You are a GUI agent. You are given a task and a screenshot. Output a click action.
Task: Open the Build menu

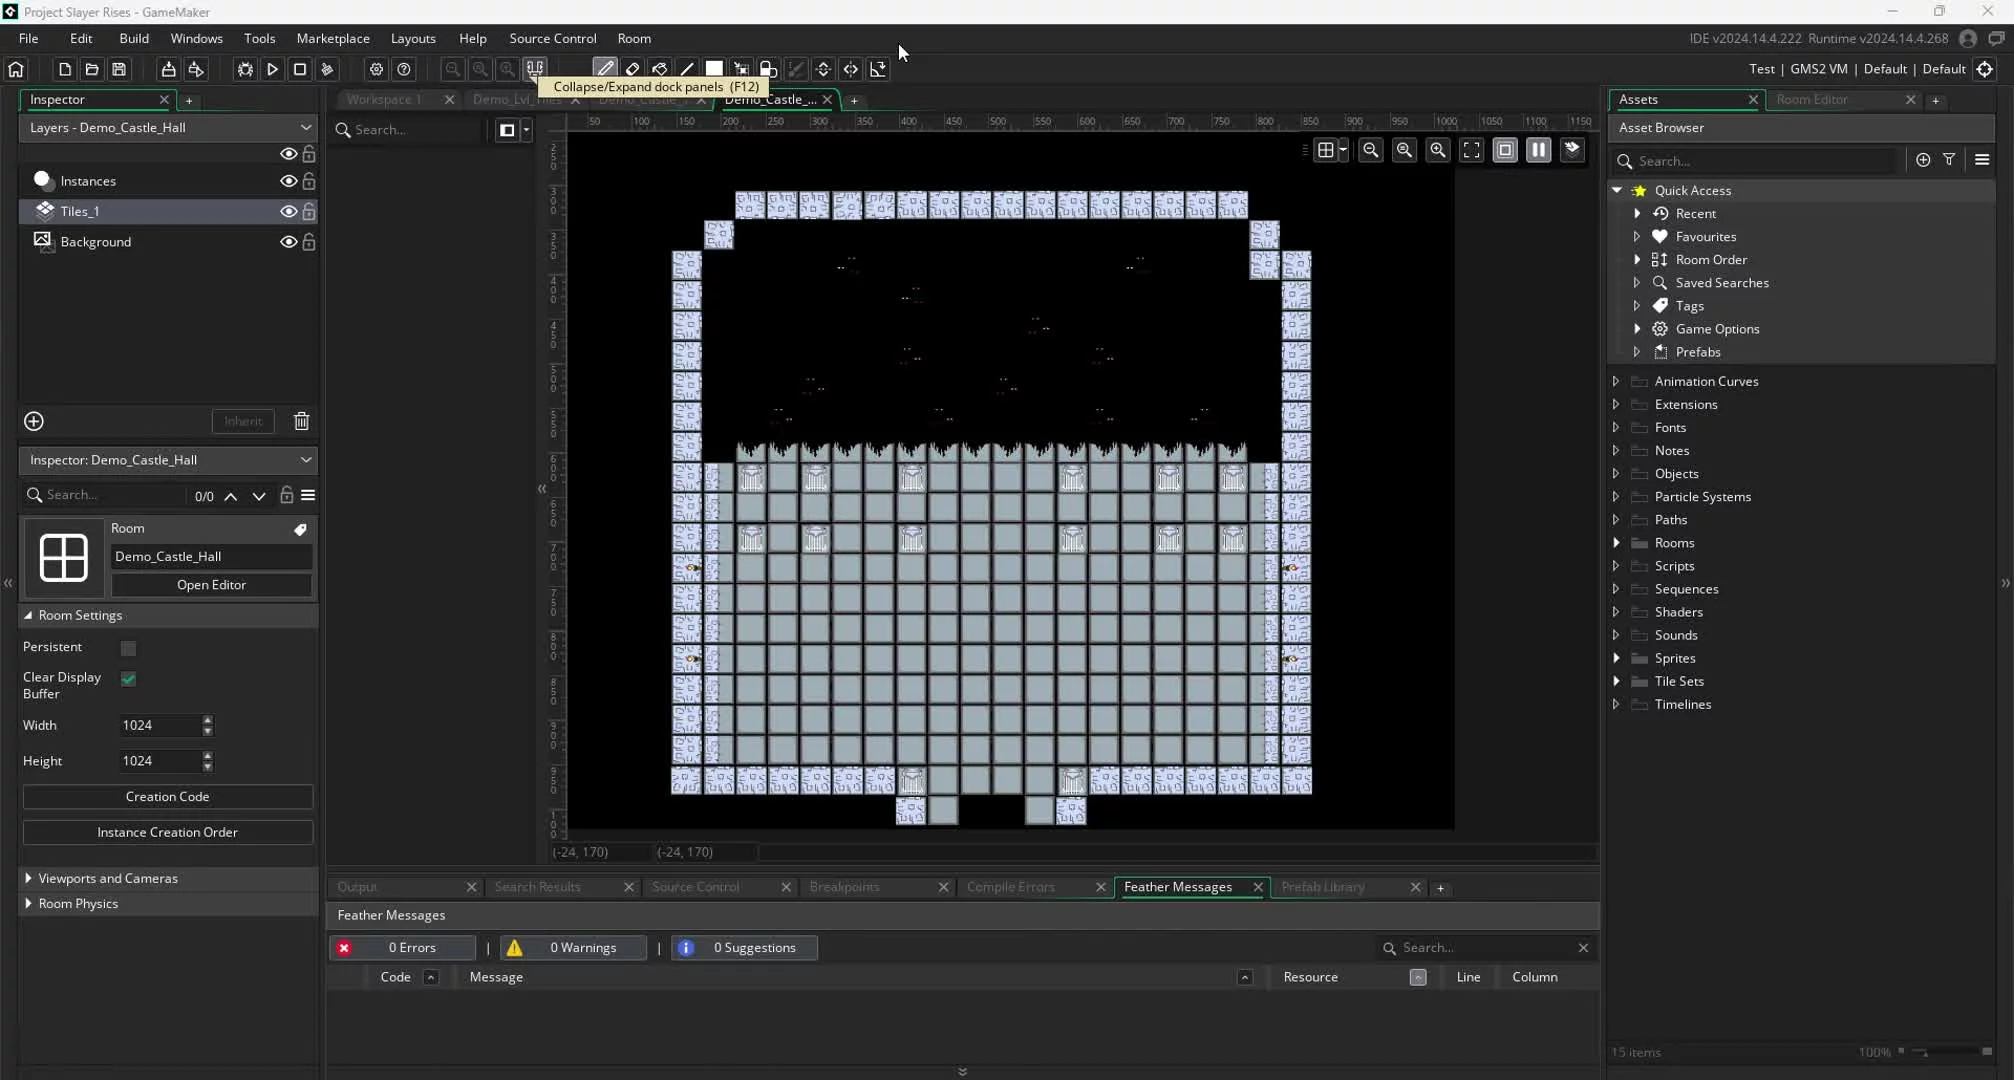(x=133, y=38)
